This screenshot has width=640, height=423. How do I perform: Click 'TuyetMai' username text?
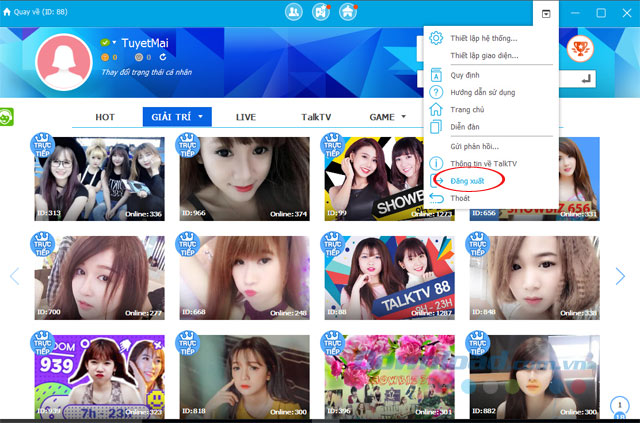pyautogui.click(x=145, y=43)
